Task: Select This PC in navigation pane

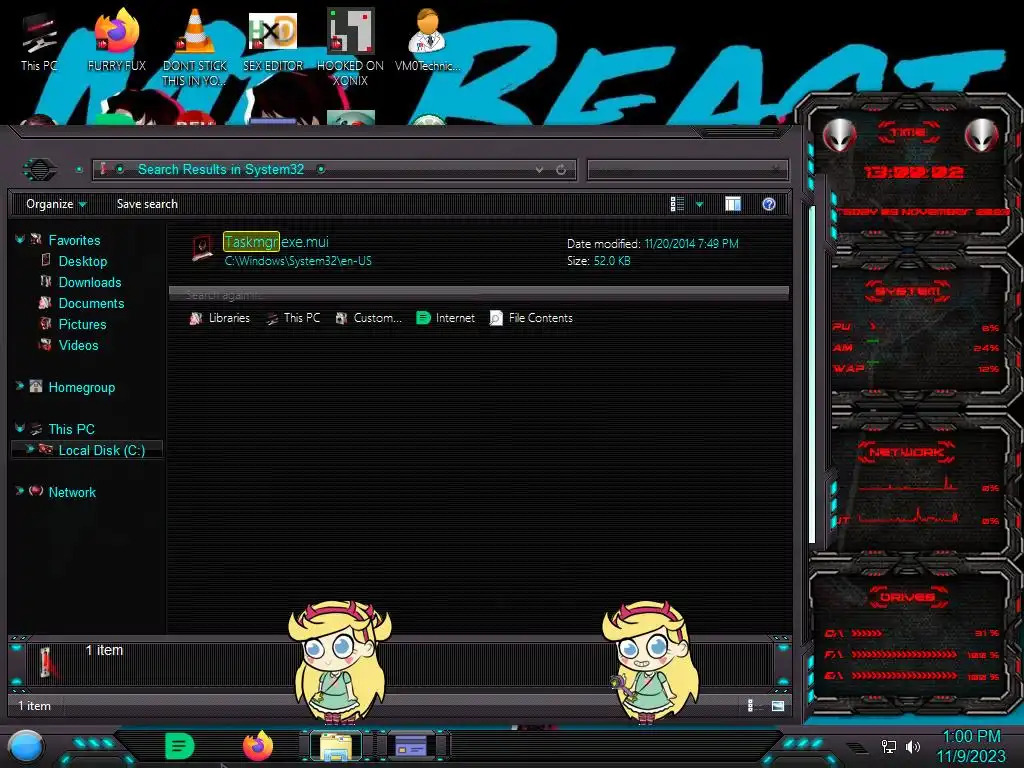Action: [71, 429]
